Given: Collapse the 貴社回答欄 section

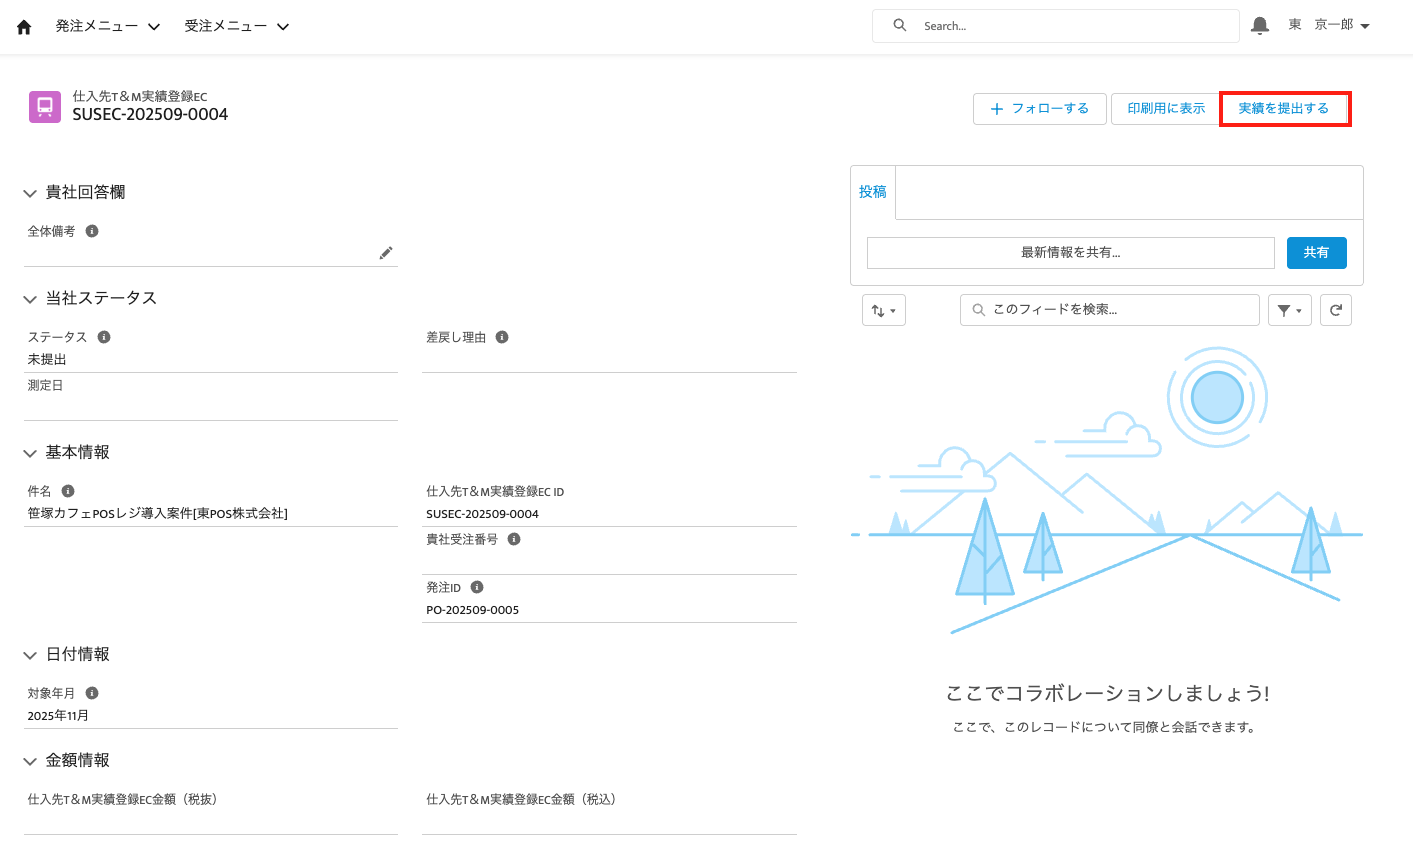Looking at the screenshot, I should (x=30, y=193).
